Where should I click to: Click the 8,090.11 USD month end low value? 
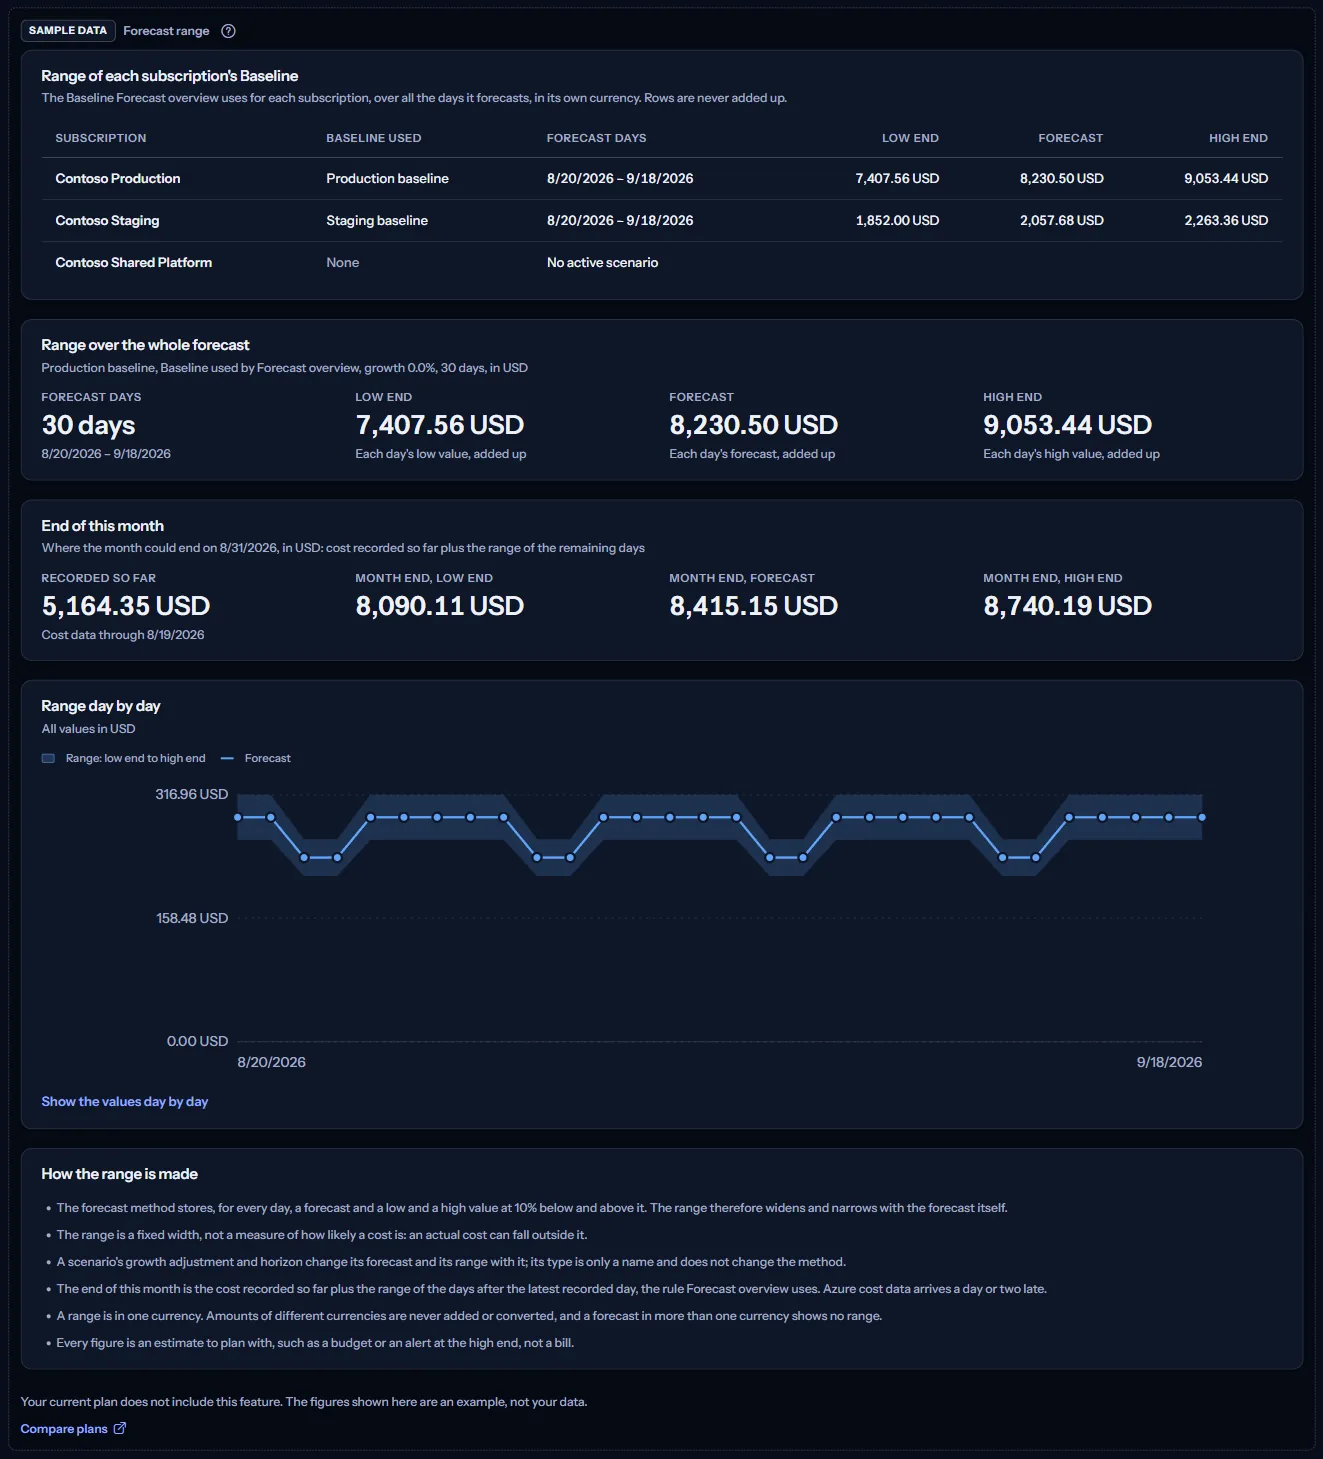[x=440, y=606]
